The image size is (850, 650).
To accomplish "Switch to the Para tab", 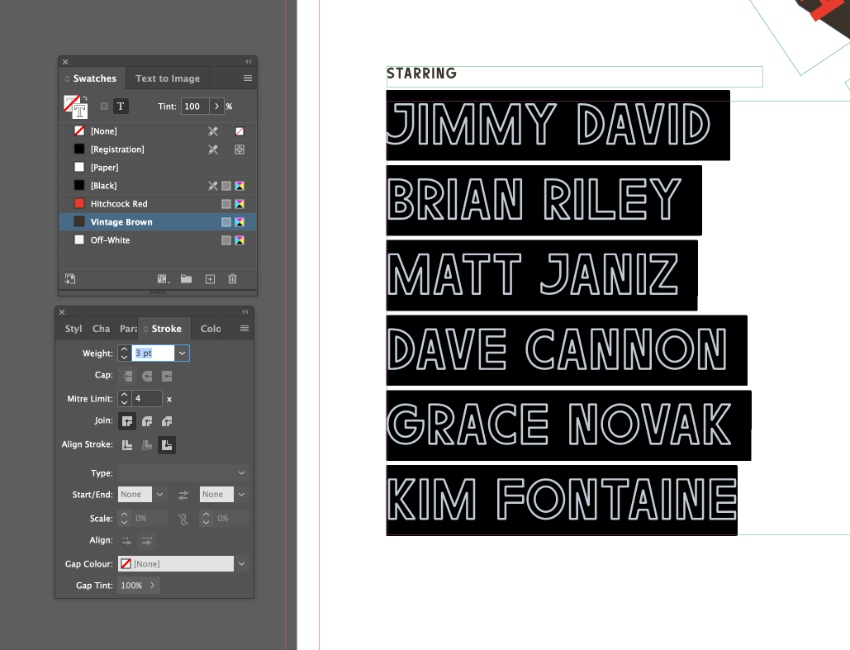I will click(x=128, y=329).
